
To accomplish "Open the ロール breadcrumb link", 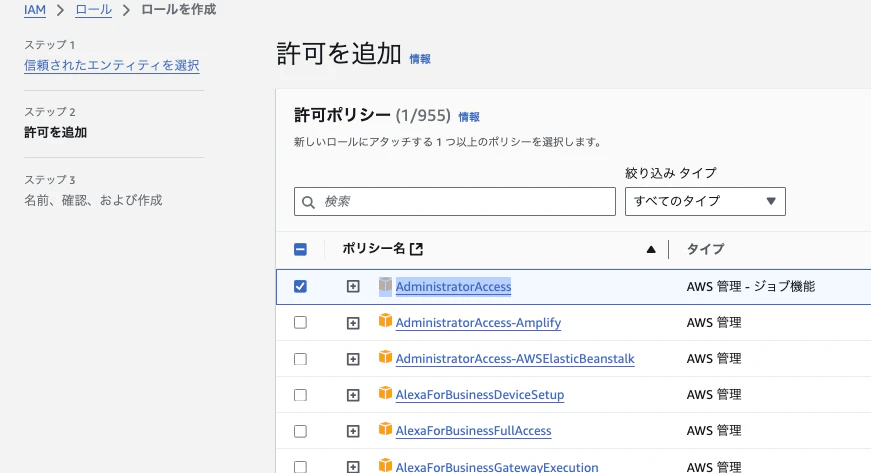I will click(x=93, y=10).
